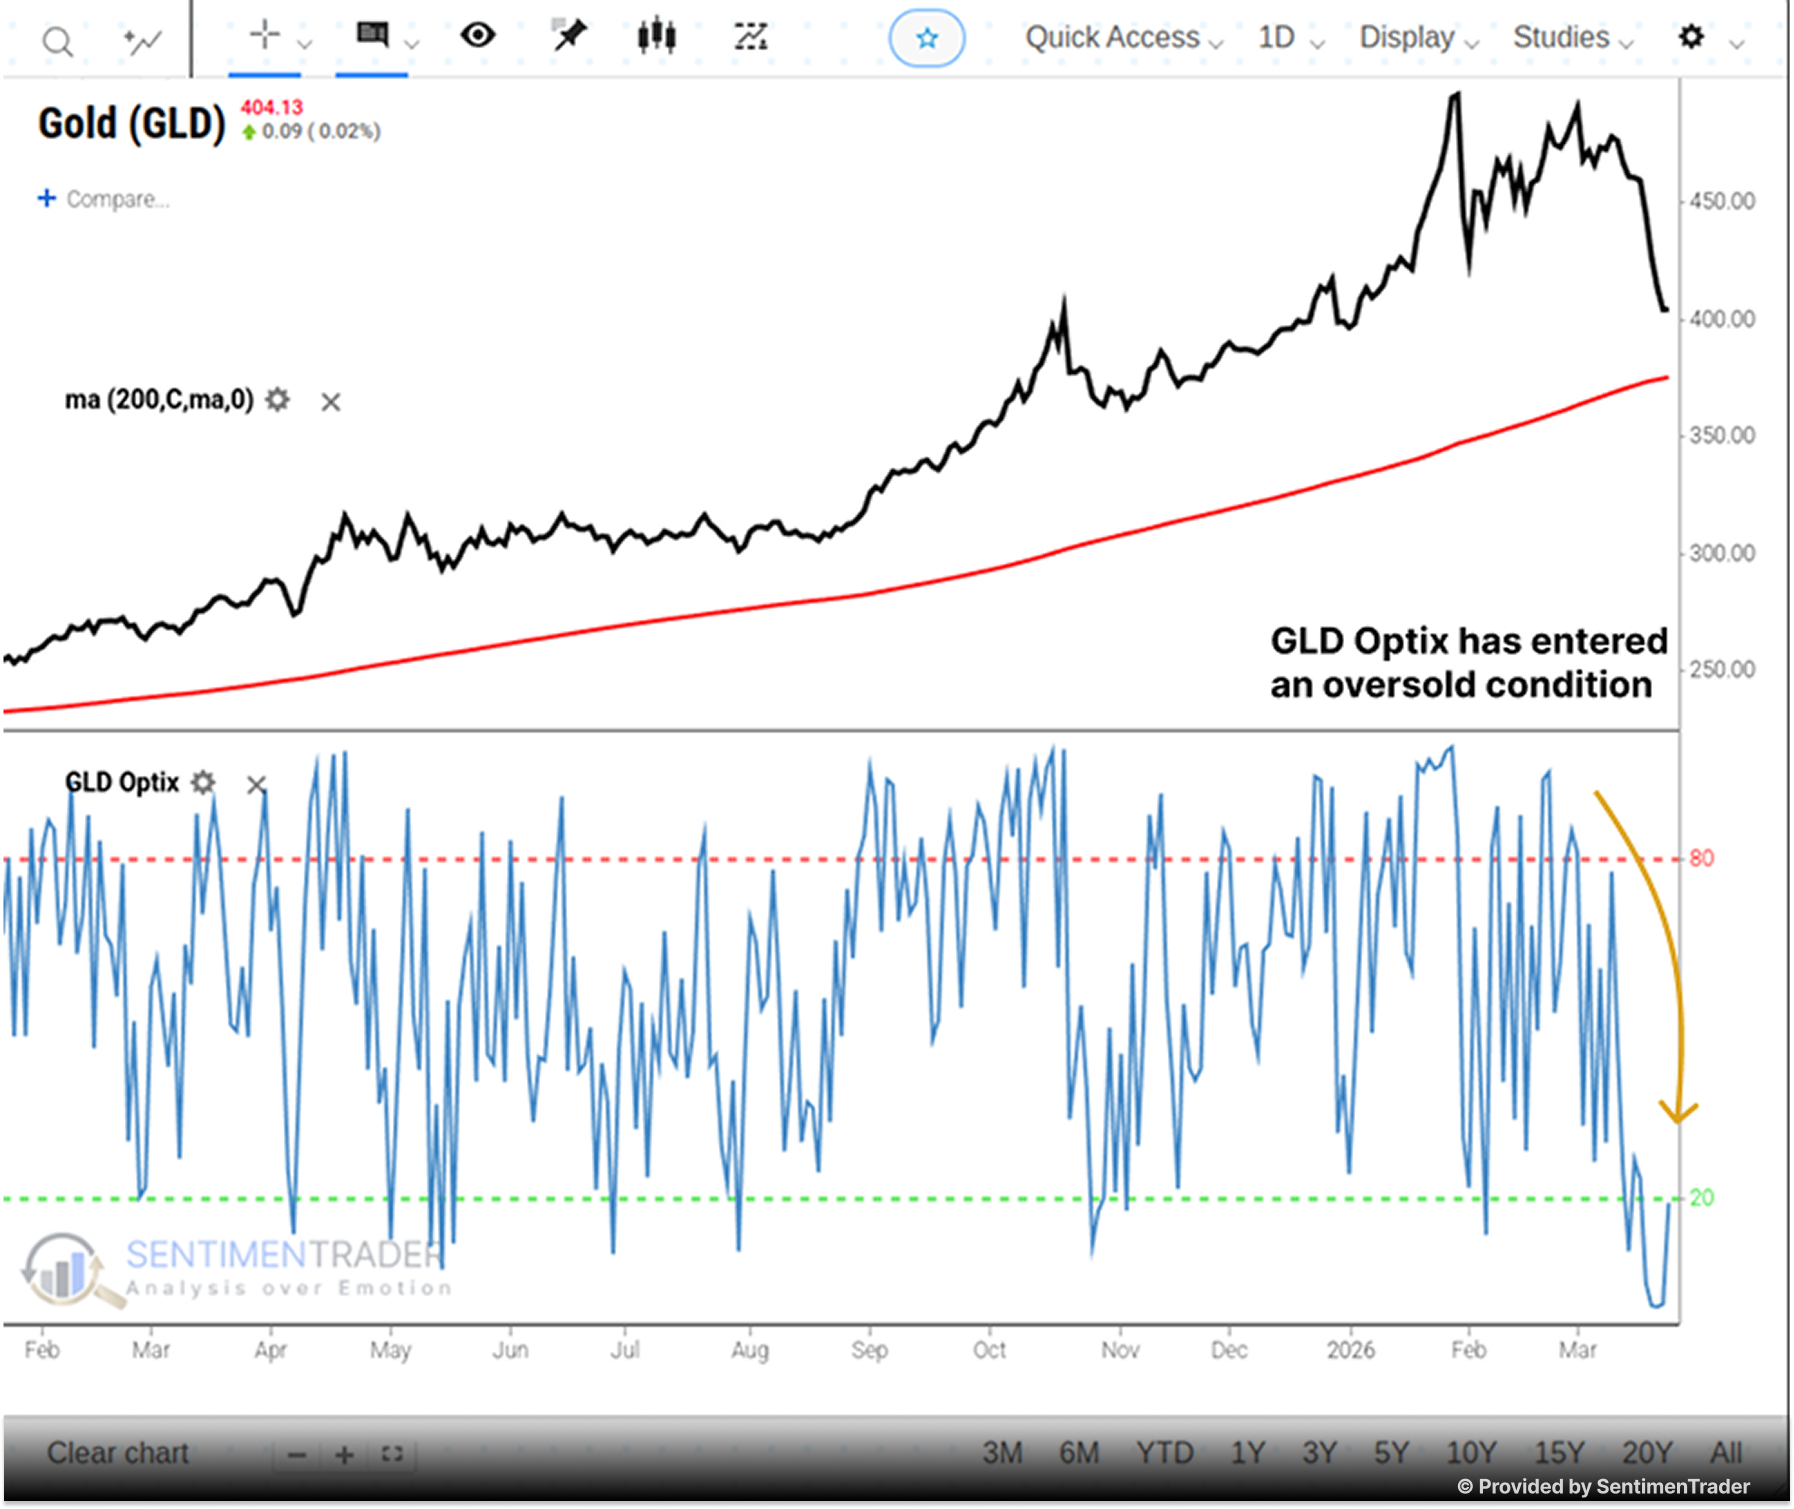Screen dimensions: 1794x1509
Task: Open settings for the ma(200) indicator
Action: (277, 400)
